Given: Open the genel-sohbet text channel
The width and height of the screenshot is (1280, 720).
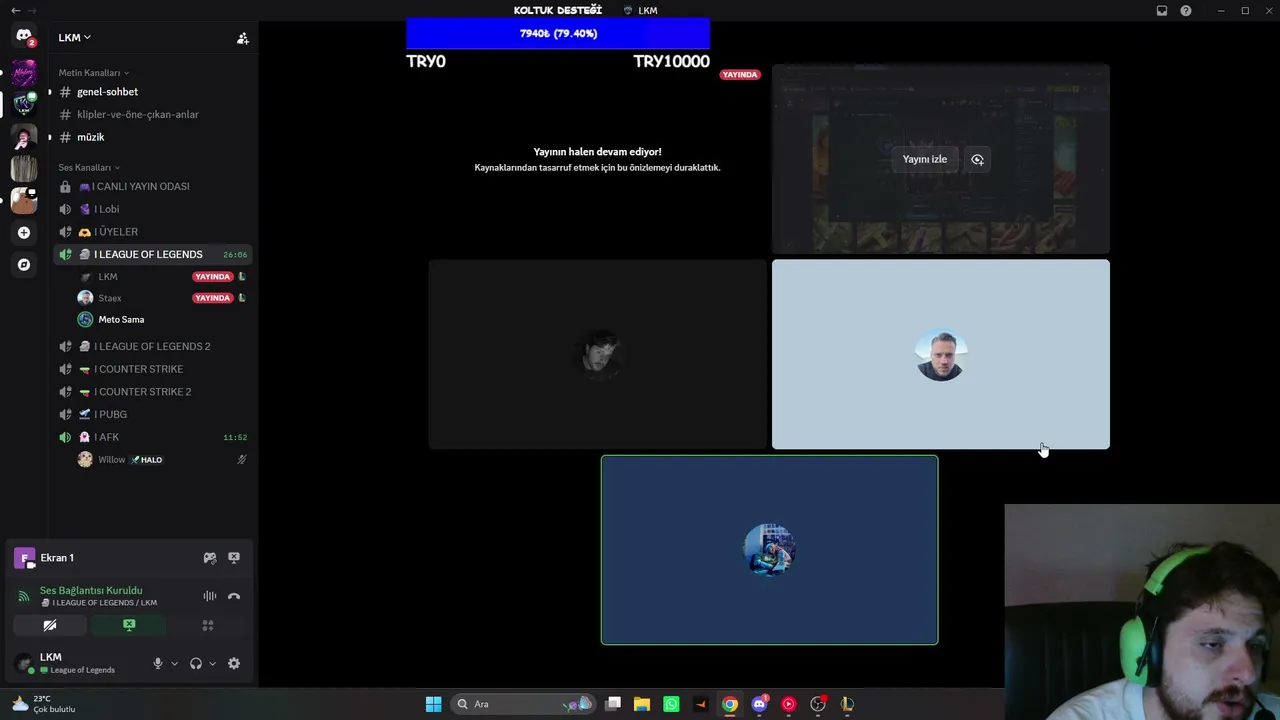Looking at the screenshot, I should point(153,92).
